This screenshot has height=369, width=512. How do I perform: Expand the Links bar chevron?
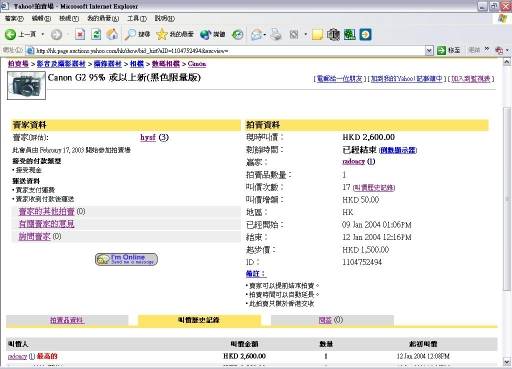(487, 49)
